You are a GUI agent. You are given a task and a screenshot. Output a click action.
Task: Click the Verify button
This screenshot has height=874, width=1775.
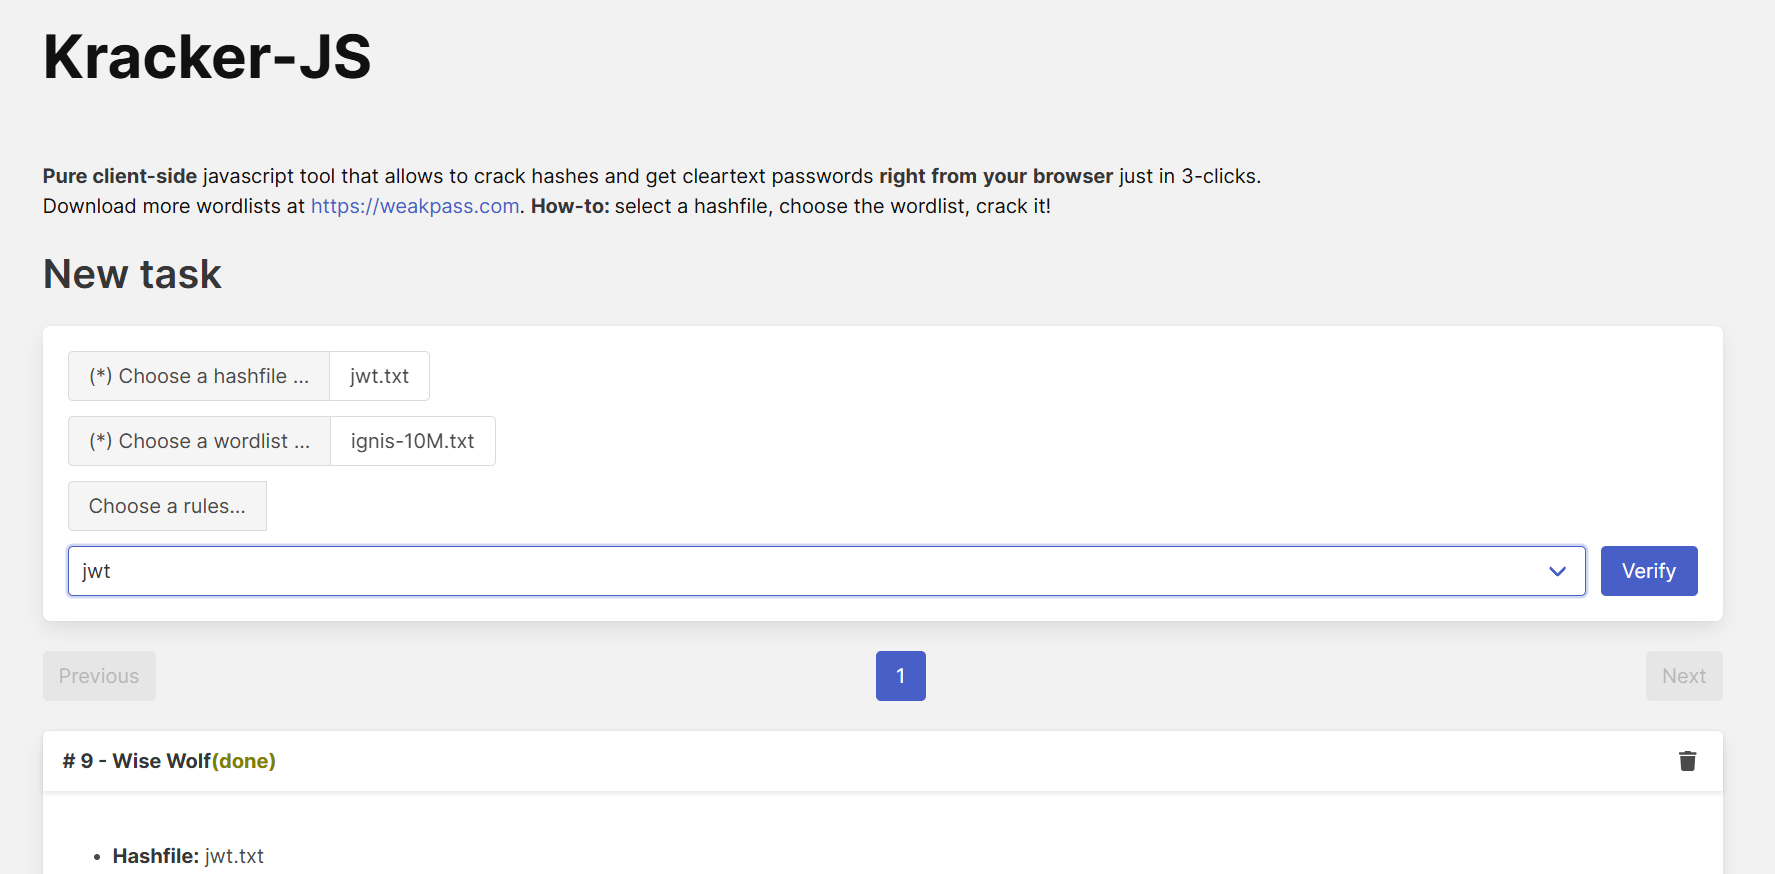pos(1649,571)
